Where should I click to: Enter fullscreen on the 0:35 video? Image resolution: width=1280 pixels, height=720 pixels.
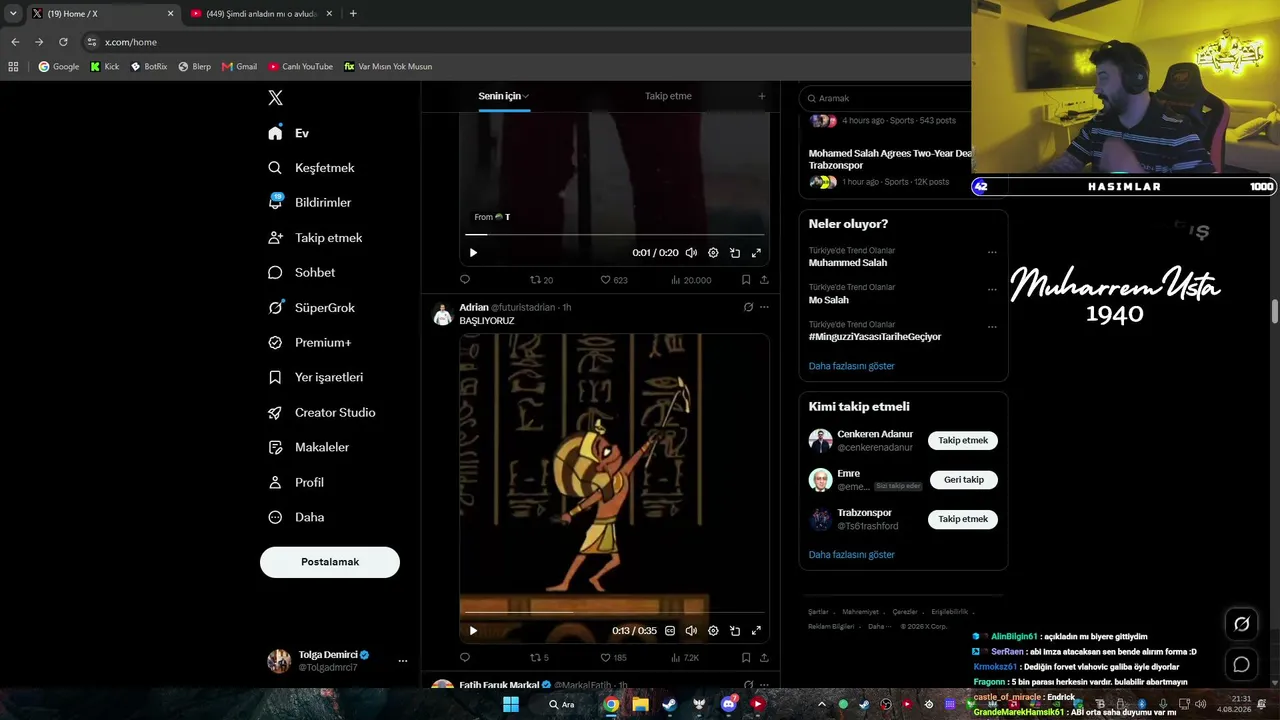tap(756, 631)
